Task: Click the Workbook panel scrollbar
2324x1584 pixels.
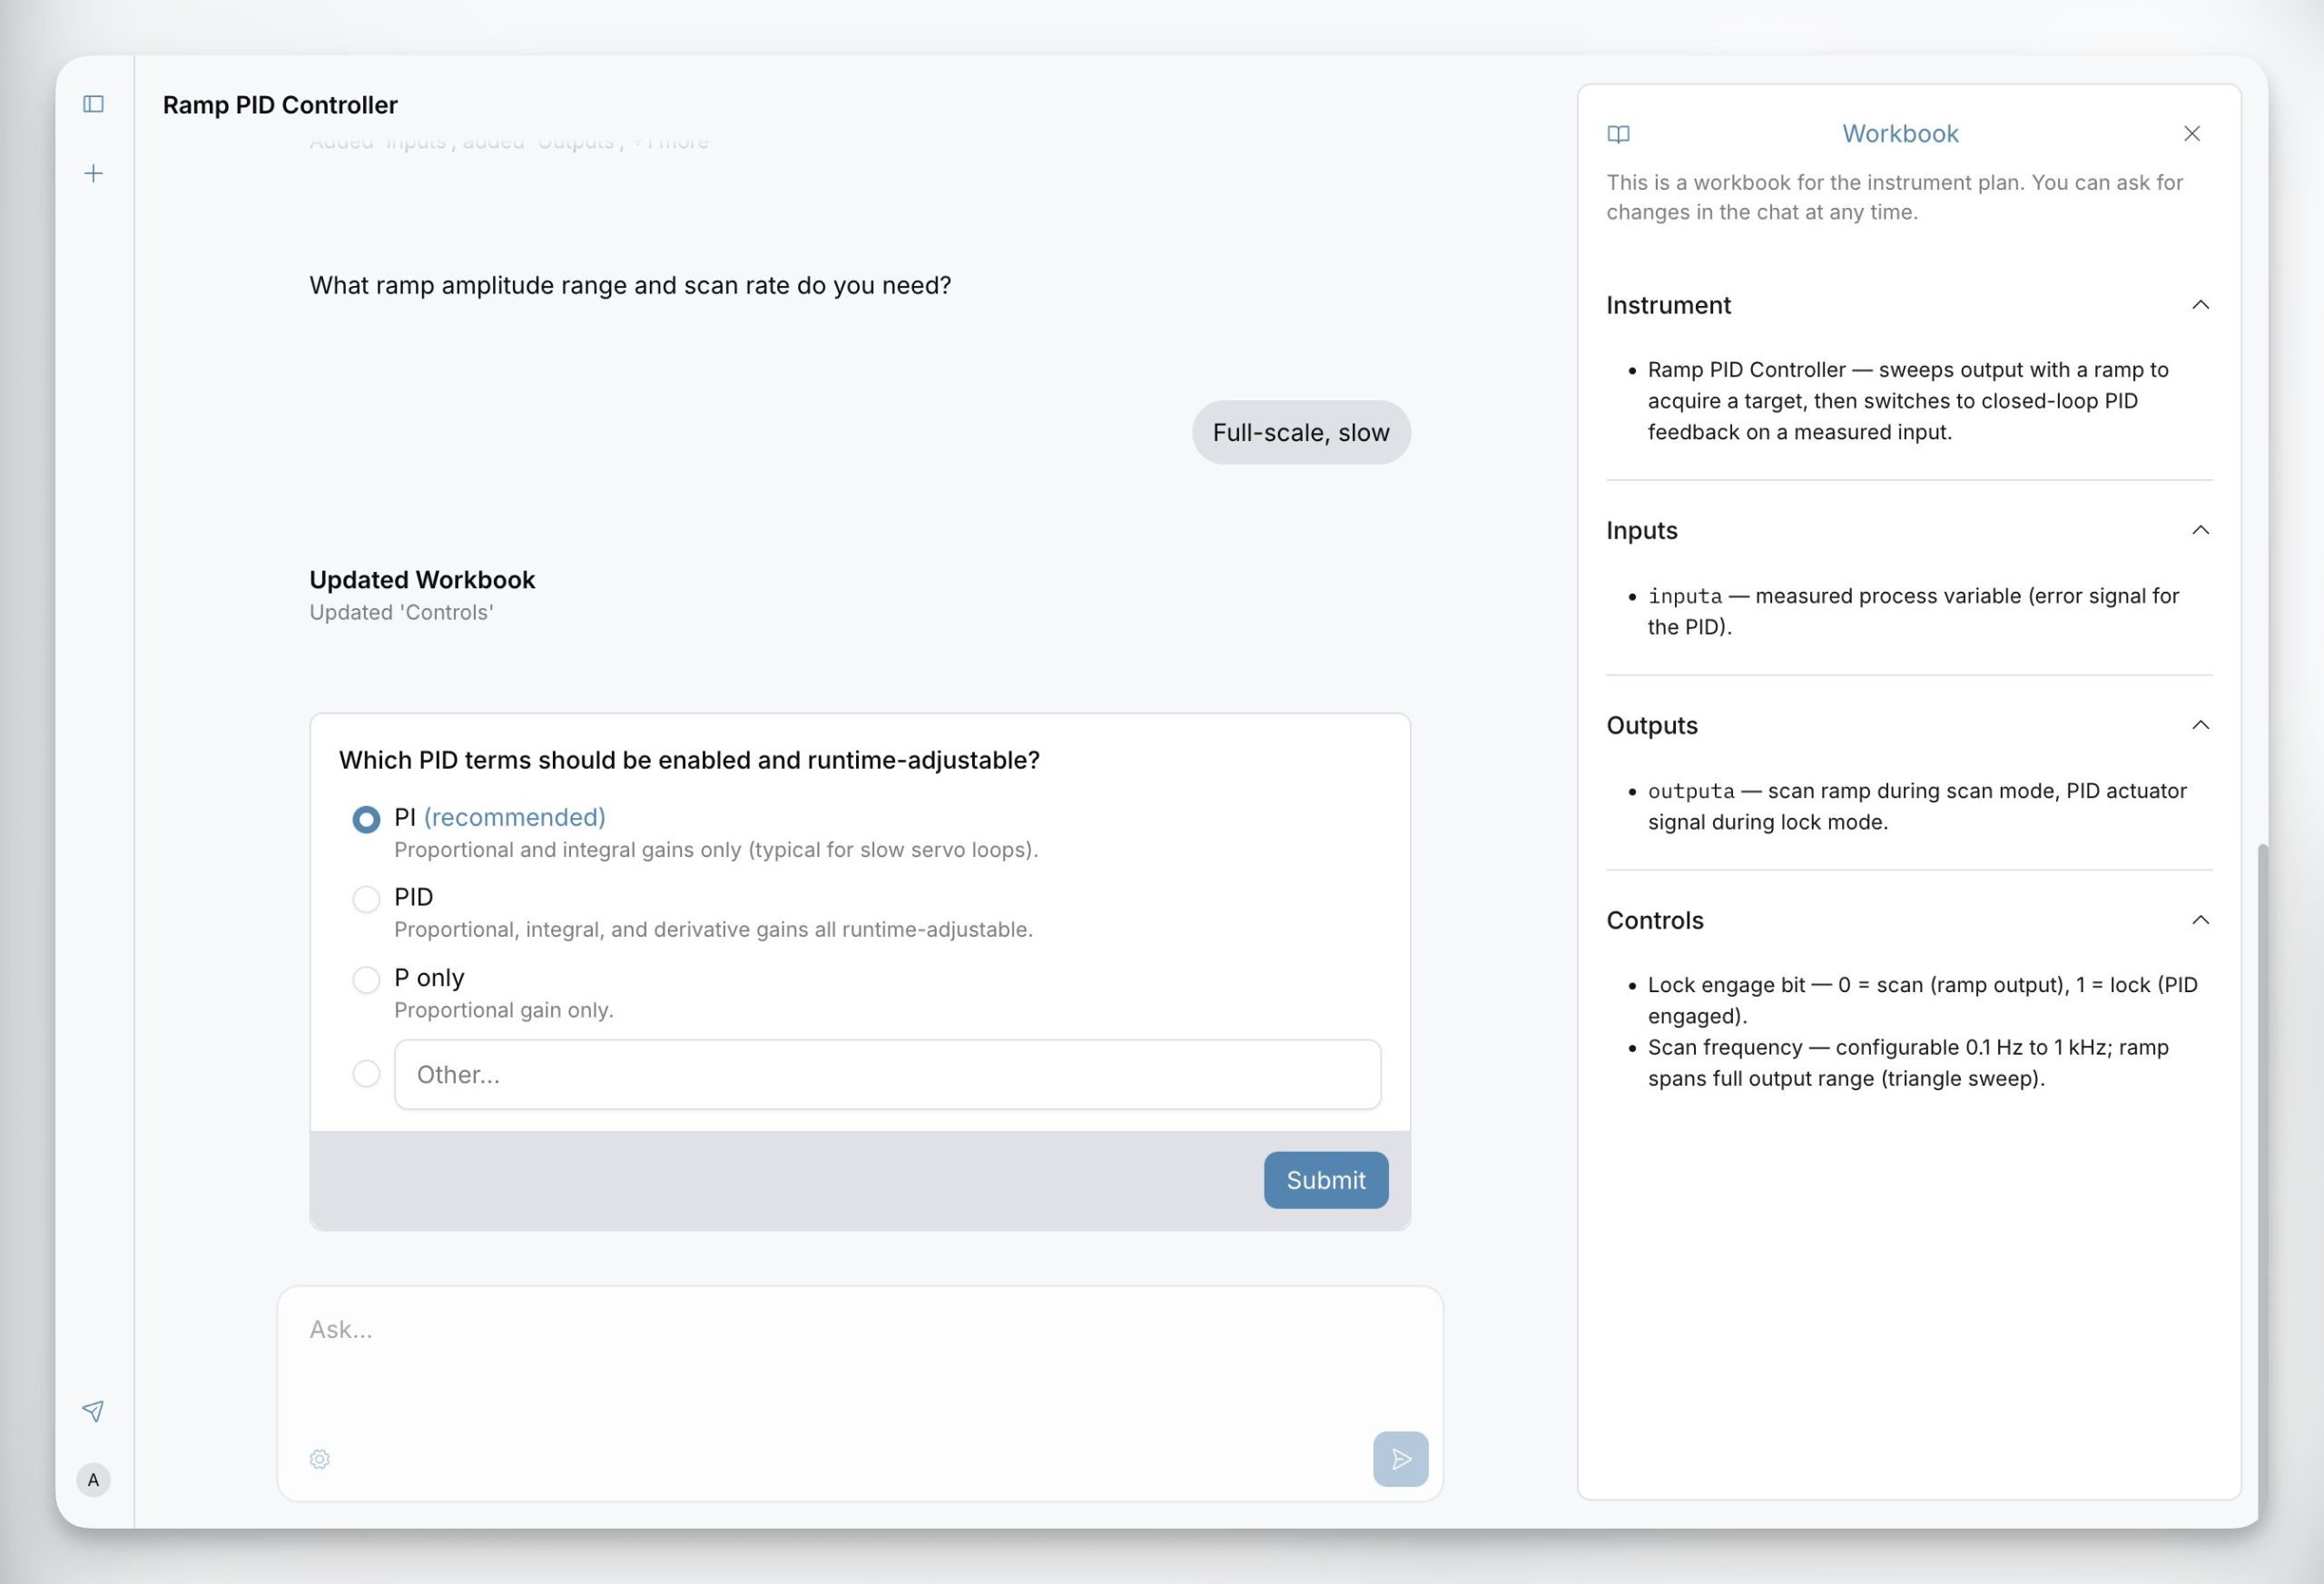Action: click(2262, 1180)
